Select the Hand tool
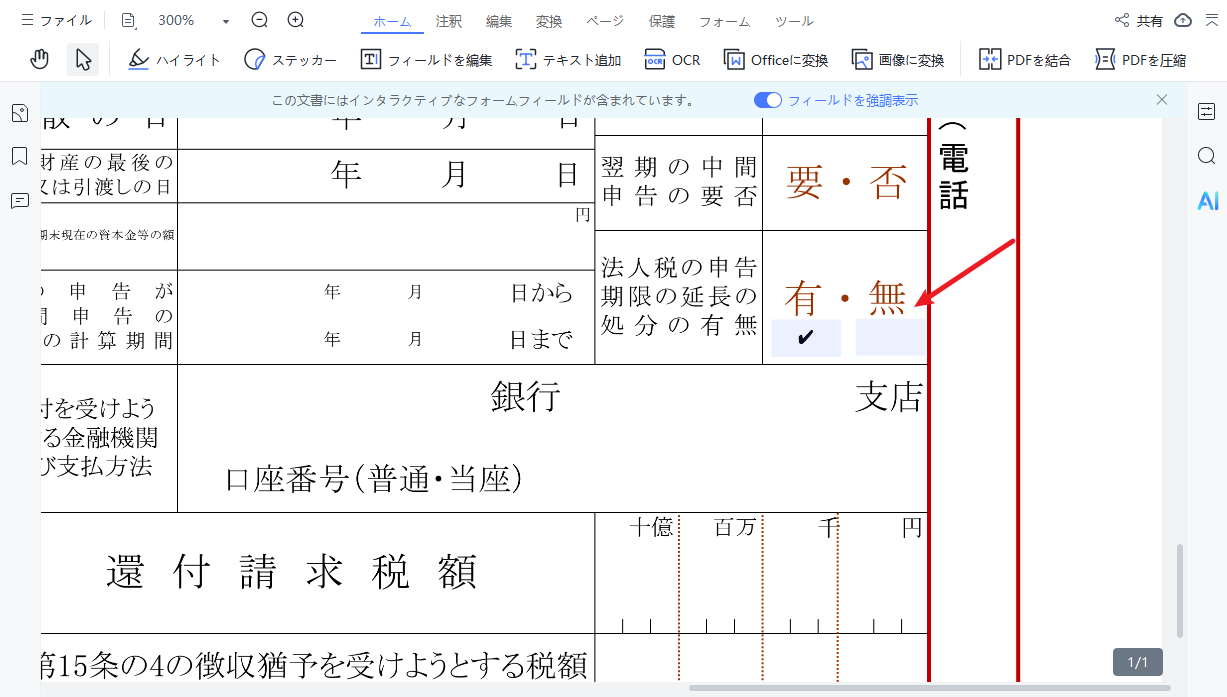Screen dimensions: 1227x697 click(38, 59)
